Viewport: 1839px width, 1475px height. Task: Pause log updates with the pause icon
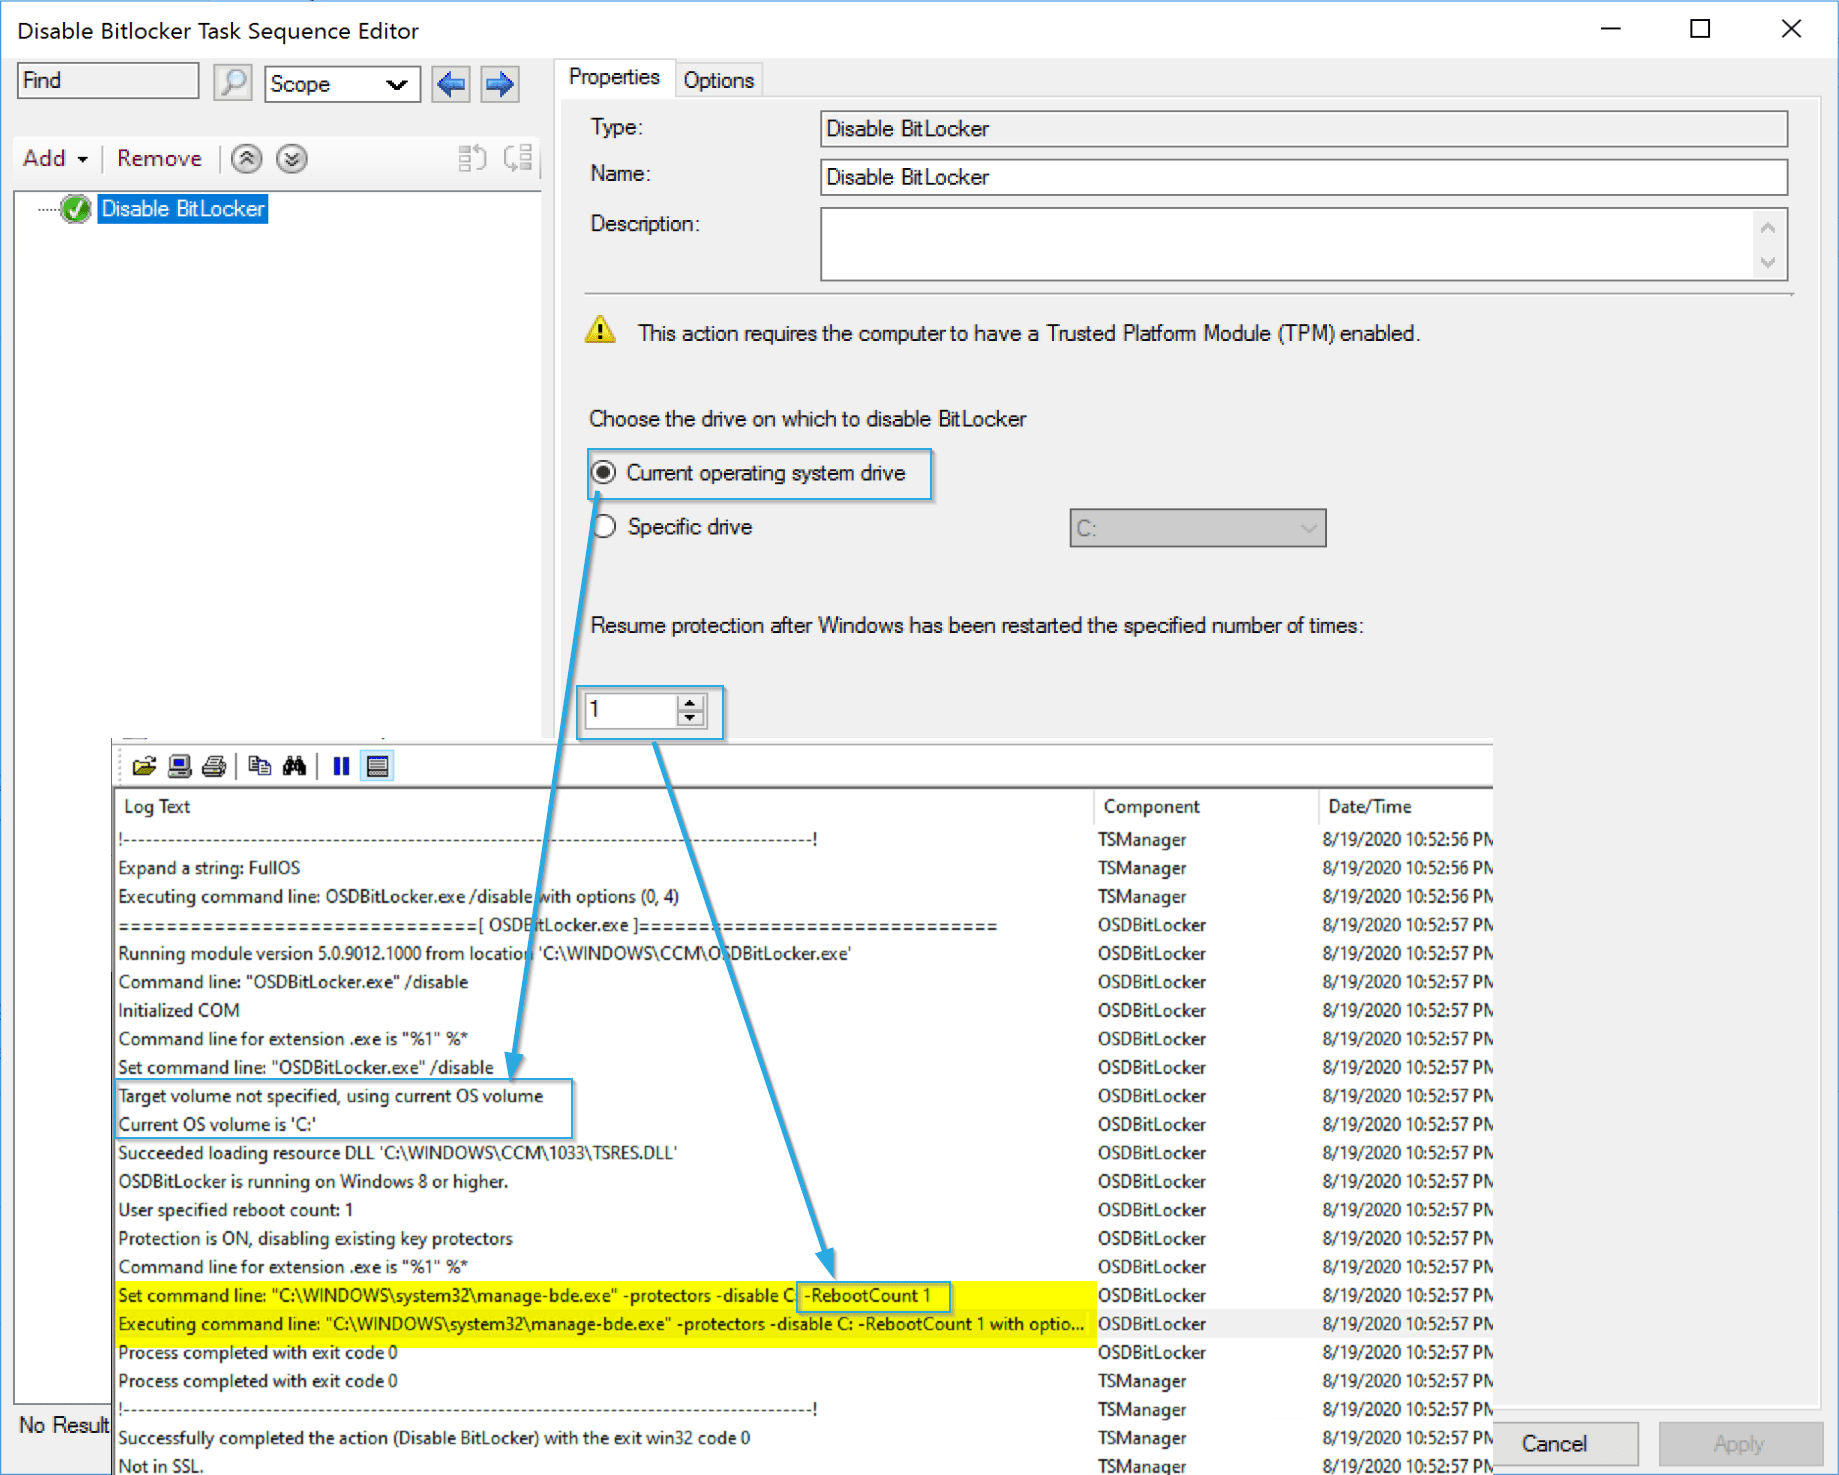tap(340, 765)
